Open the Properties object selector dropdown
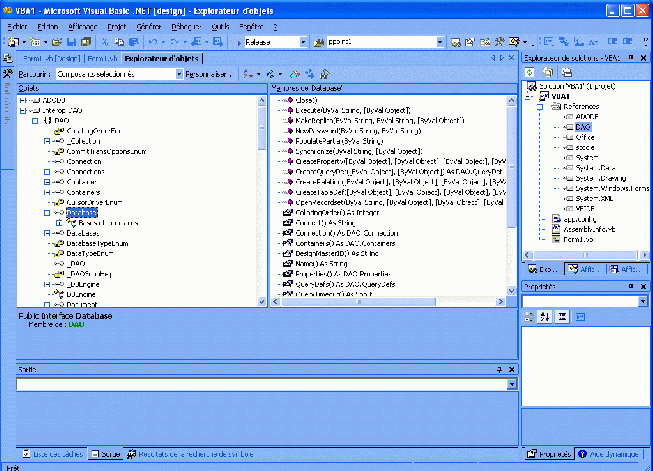Image resolution: width=653 pixels, height=471 pixels. (x=643, y=301)
